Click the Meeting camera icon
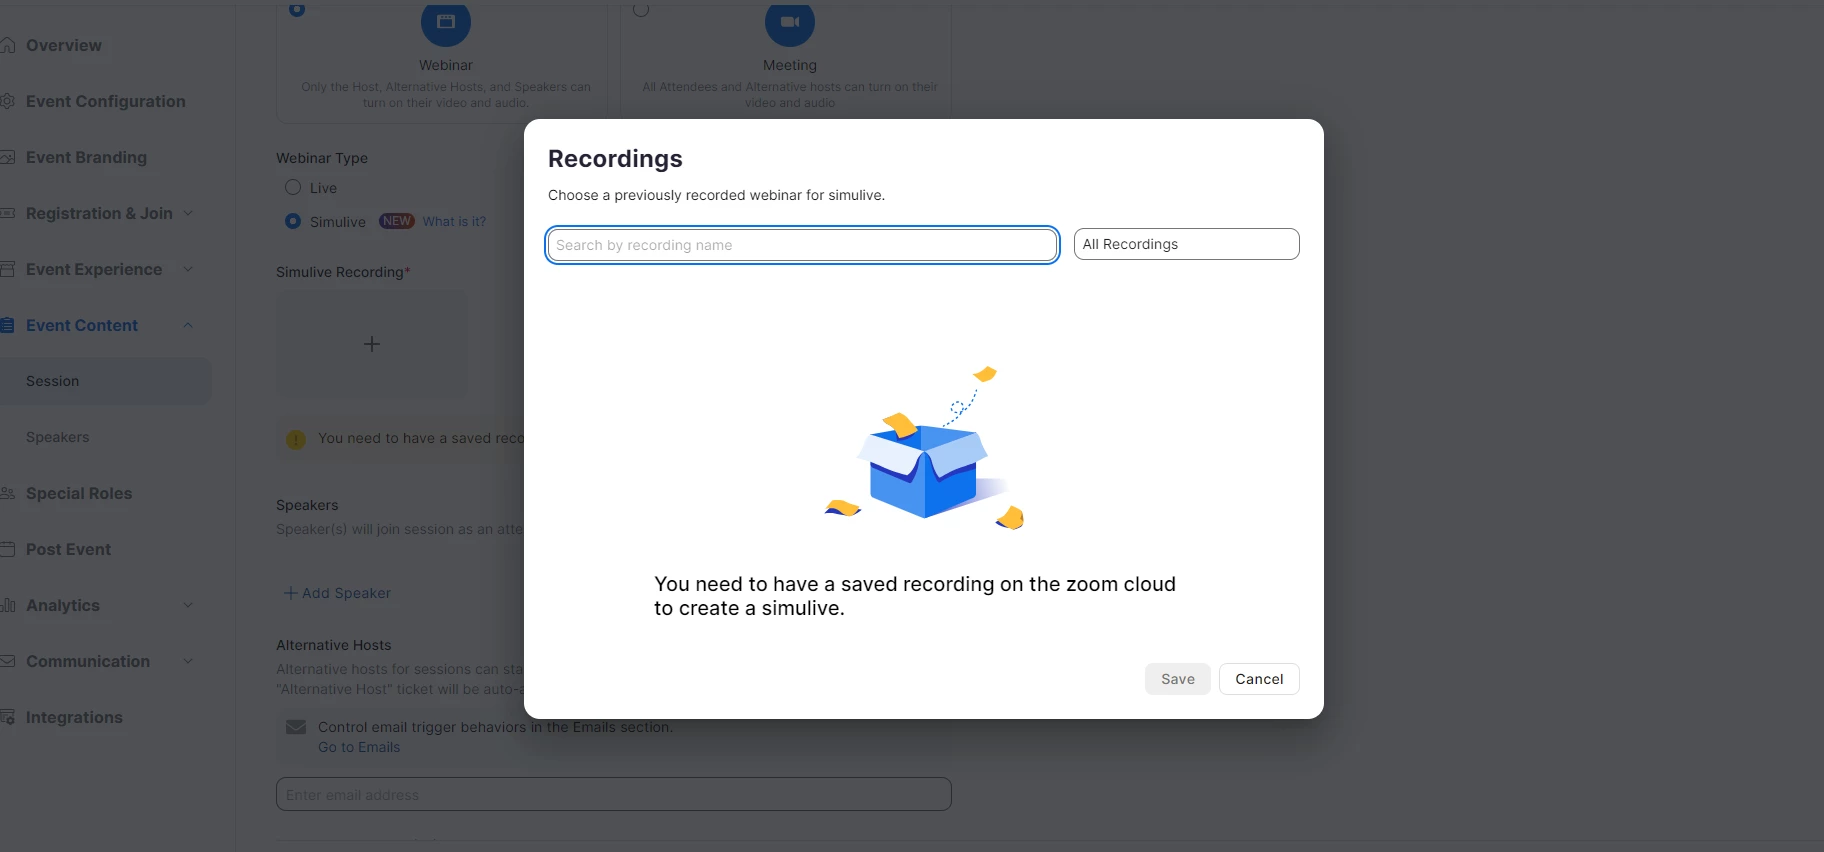This screenshot has height=852, width=1824. [x=790, y=22]
